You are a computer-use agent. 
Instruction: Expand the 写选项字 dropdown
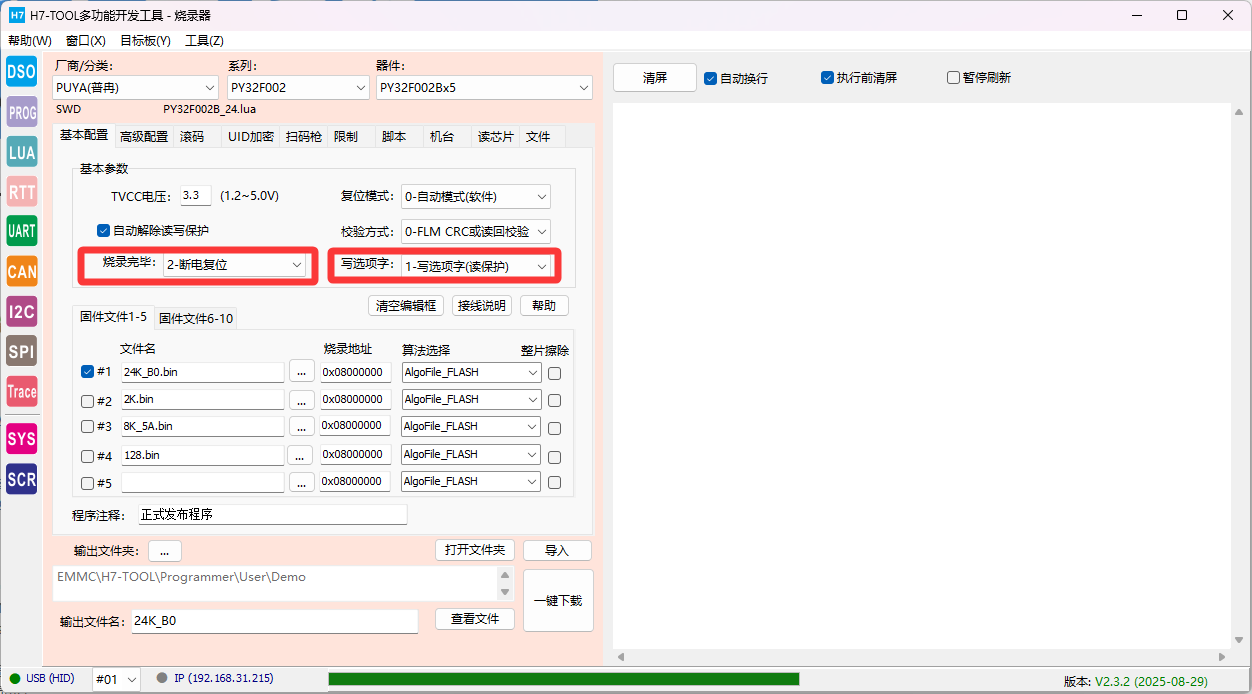(476, 266)
